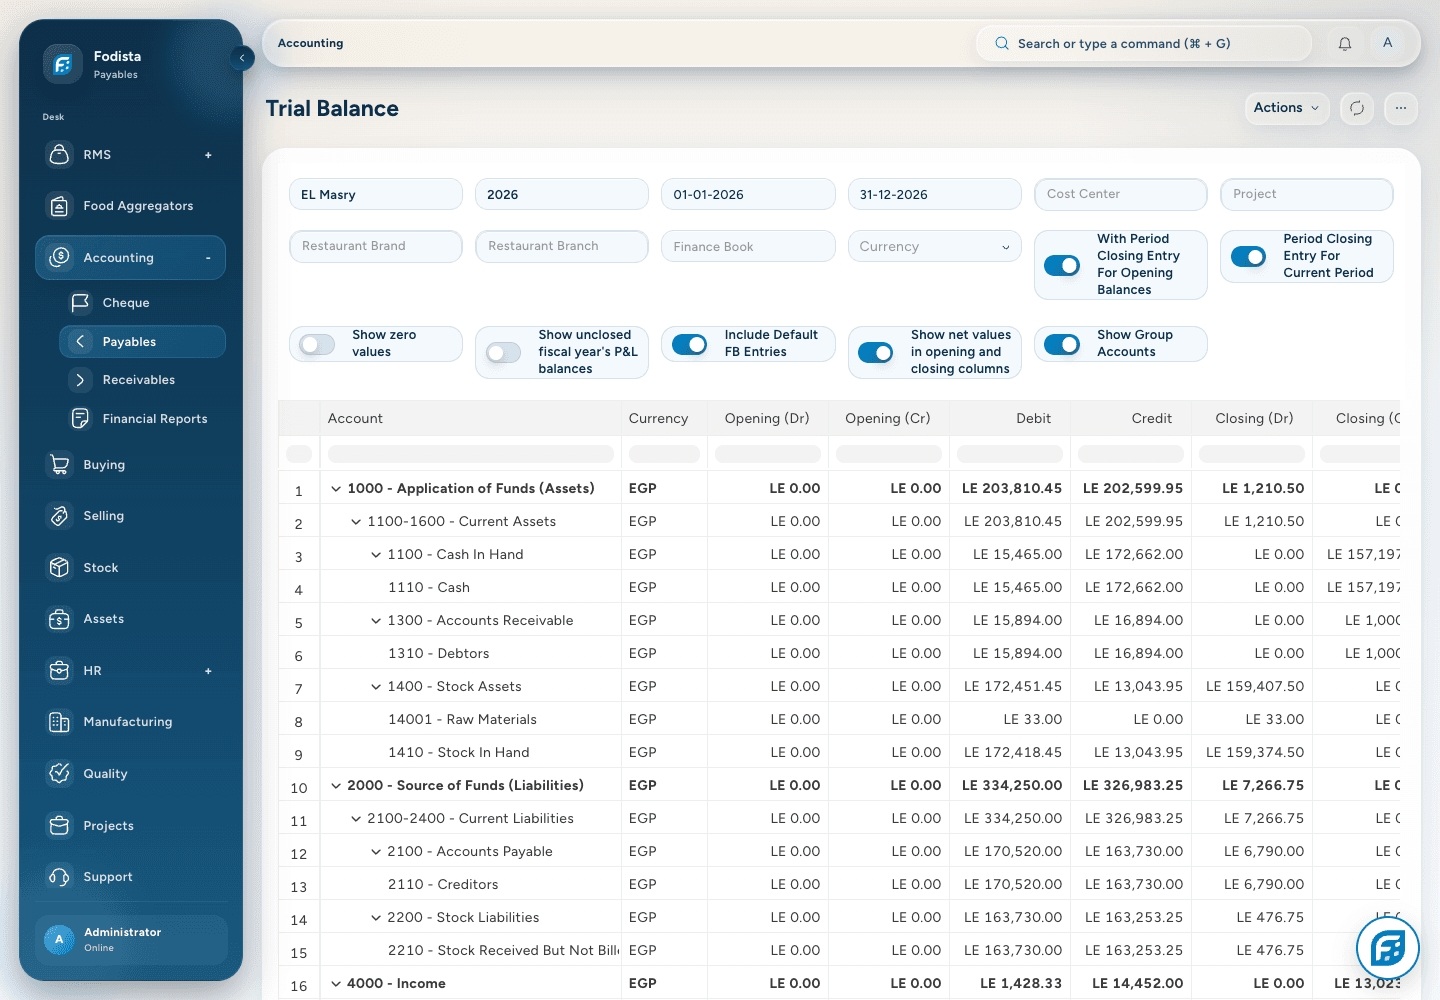Open the RMS module icon

point(60,154)
